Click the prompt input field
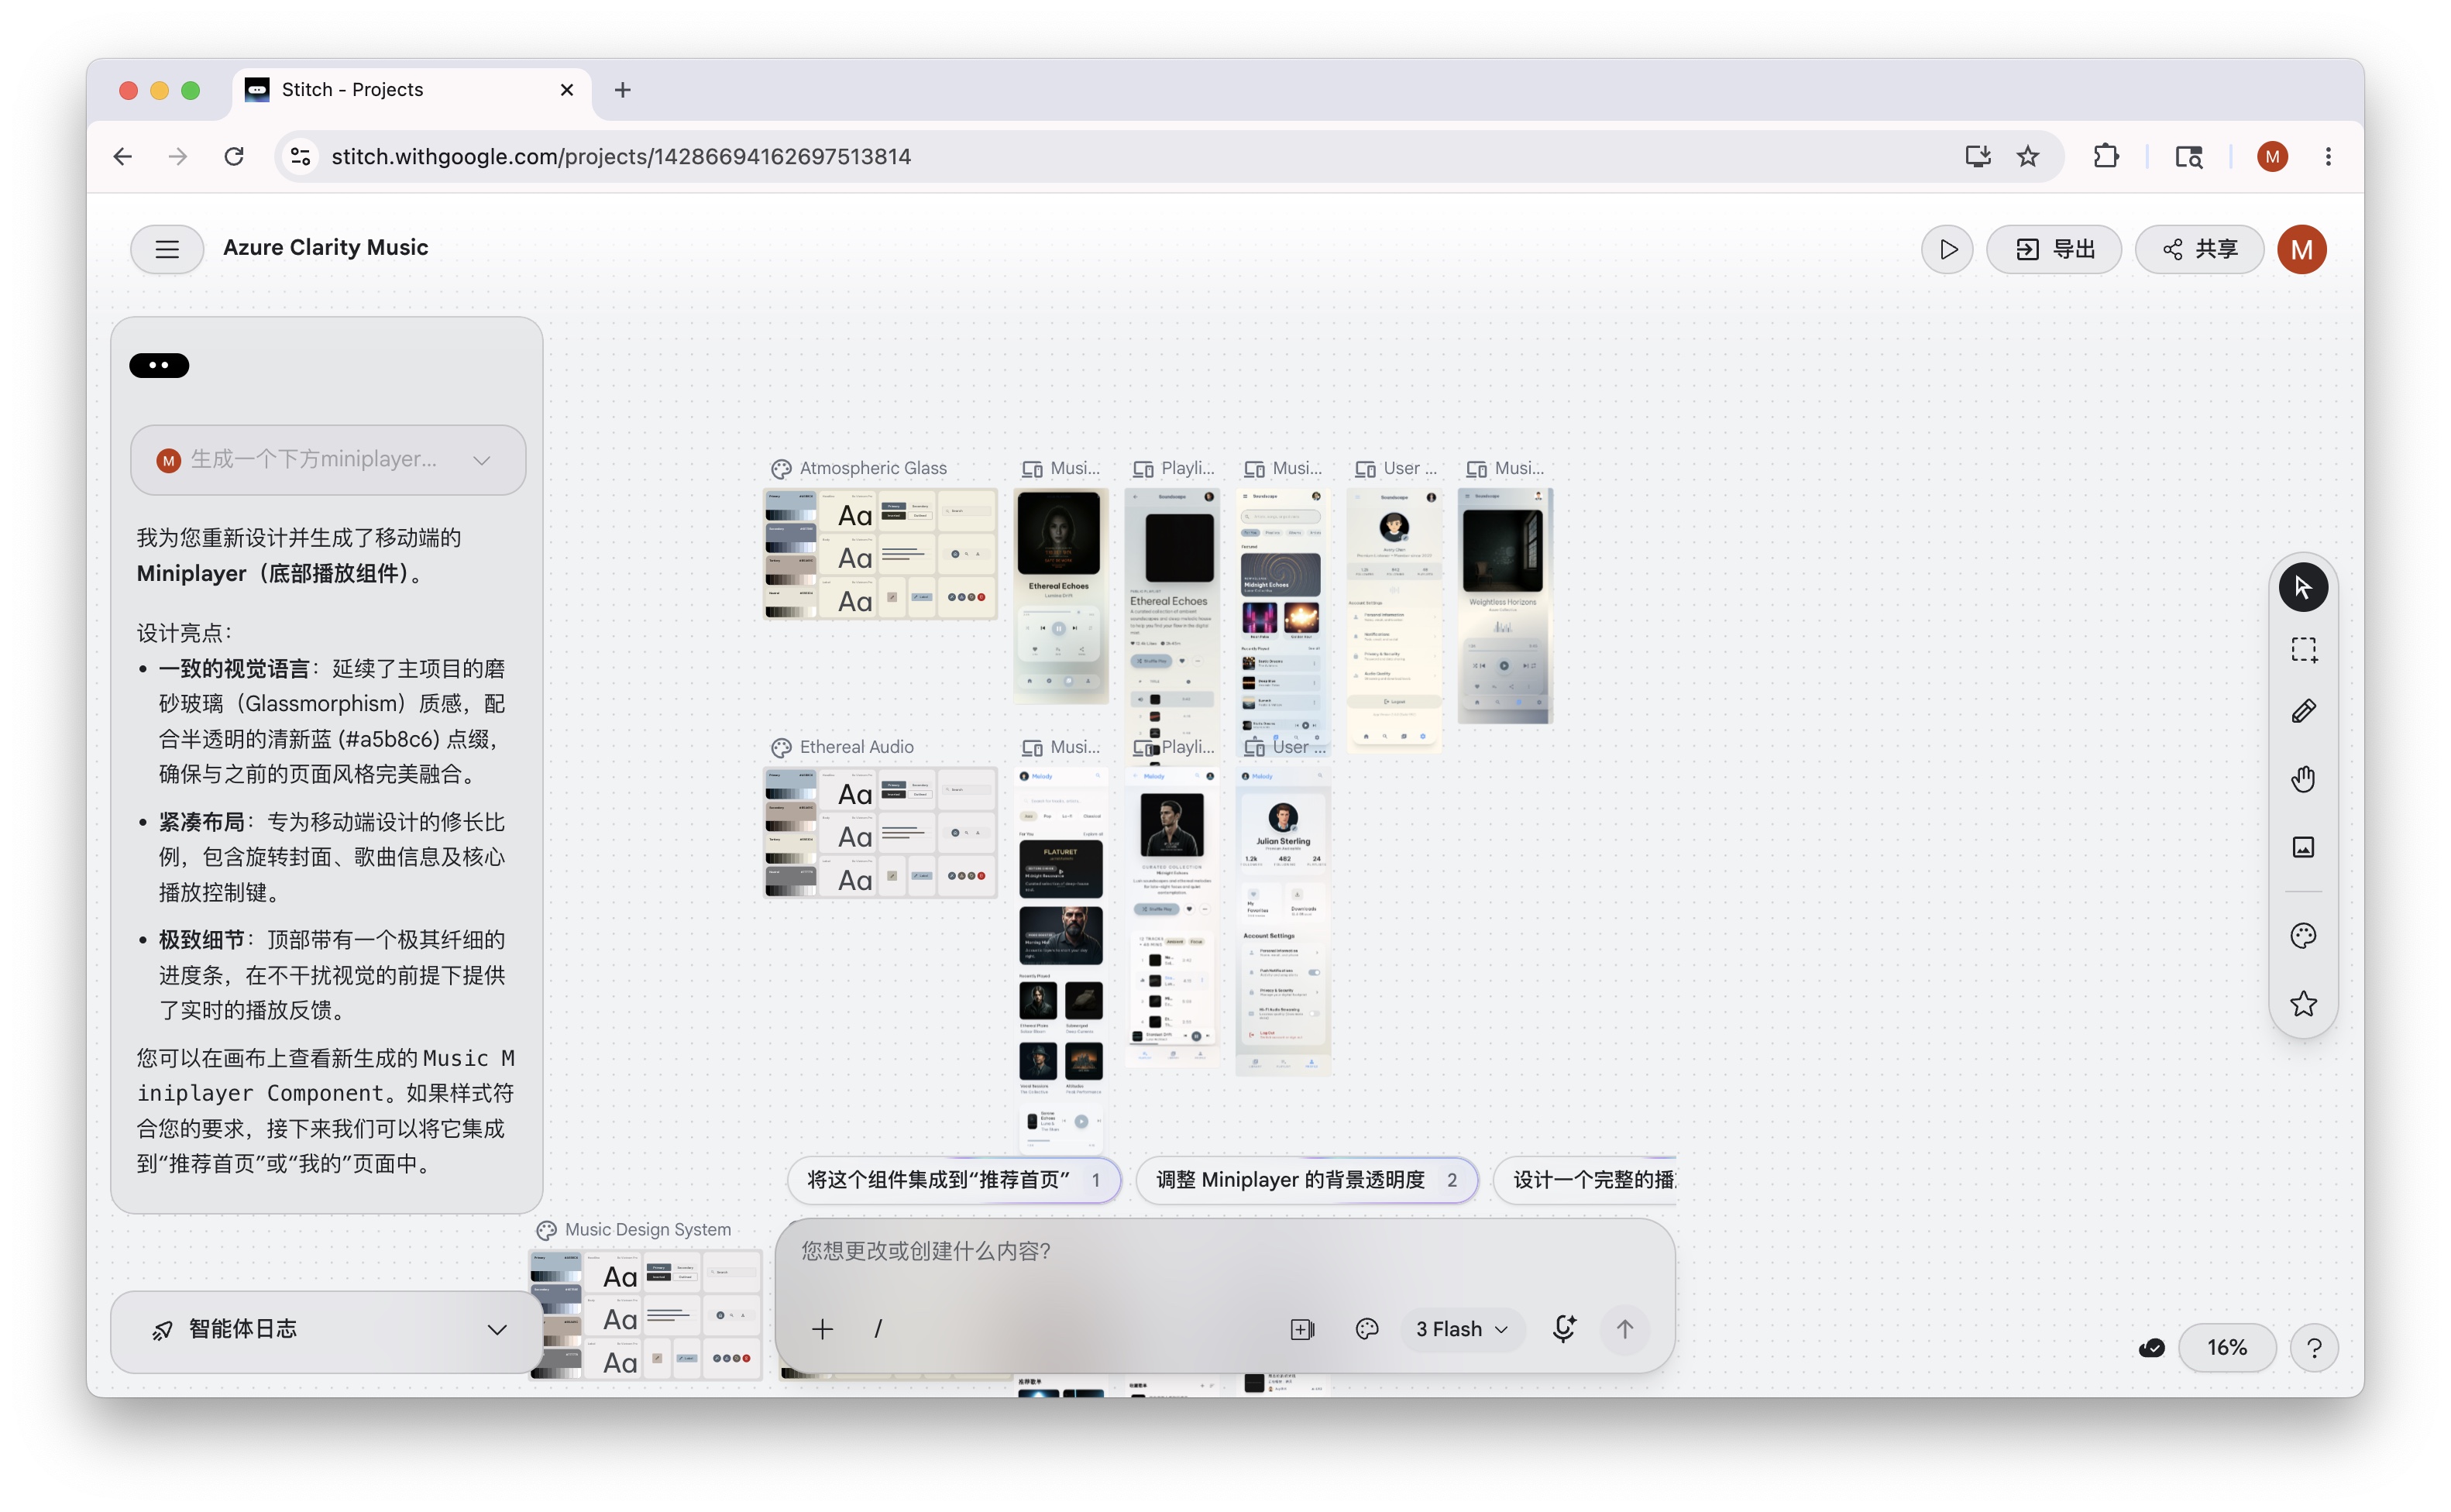 1224,1251
